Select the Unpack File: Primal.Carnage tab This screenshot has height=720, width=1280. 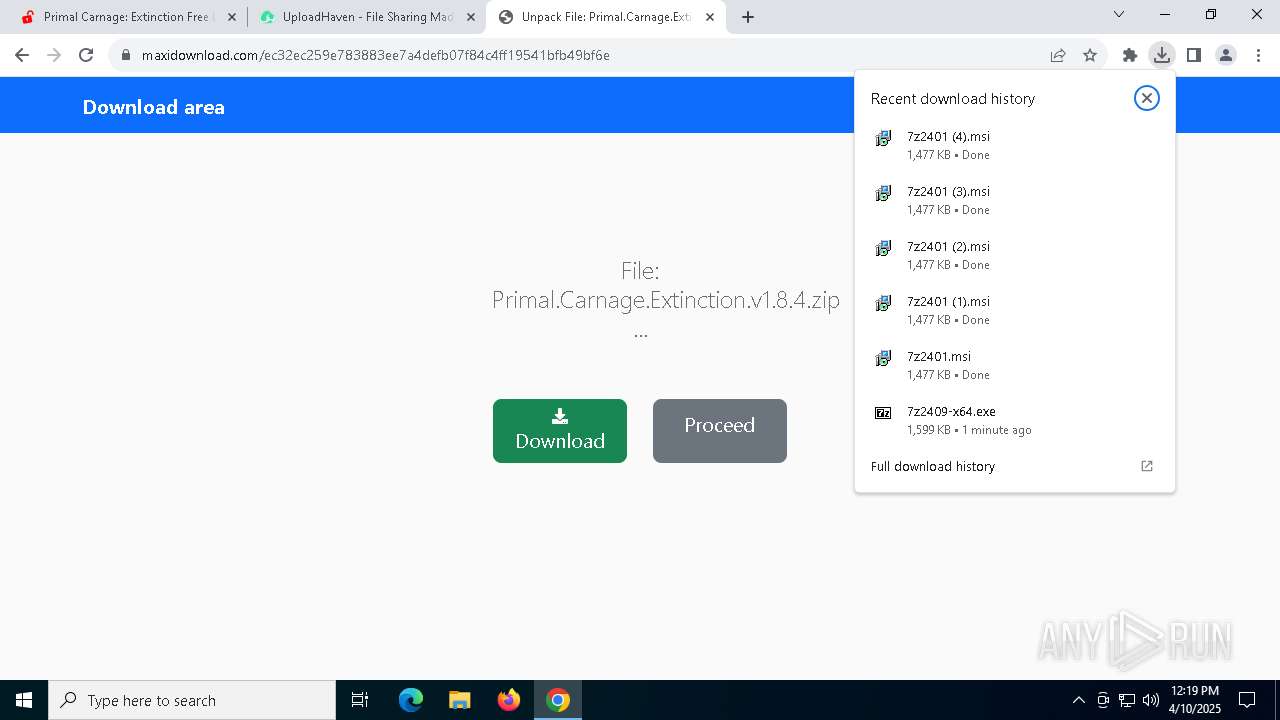(x=606, y=17)
